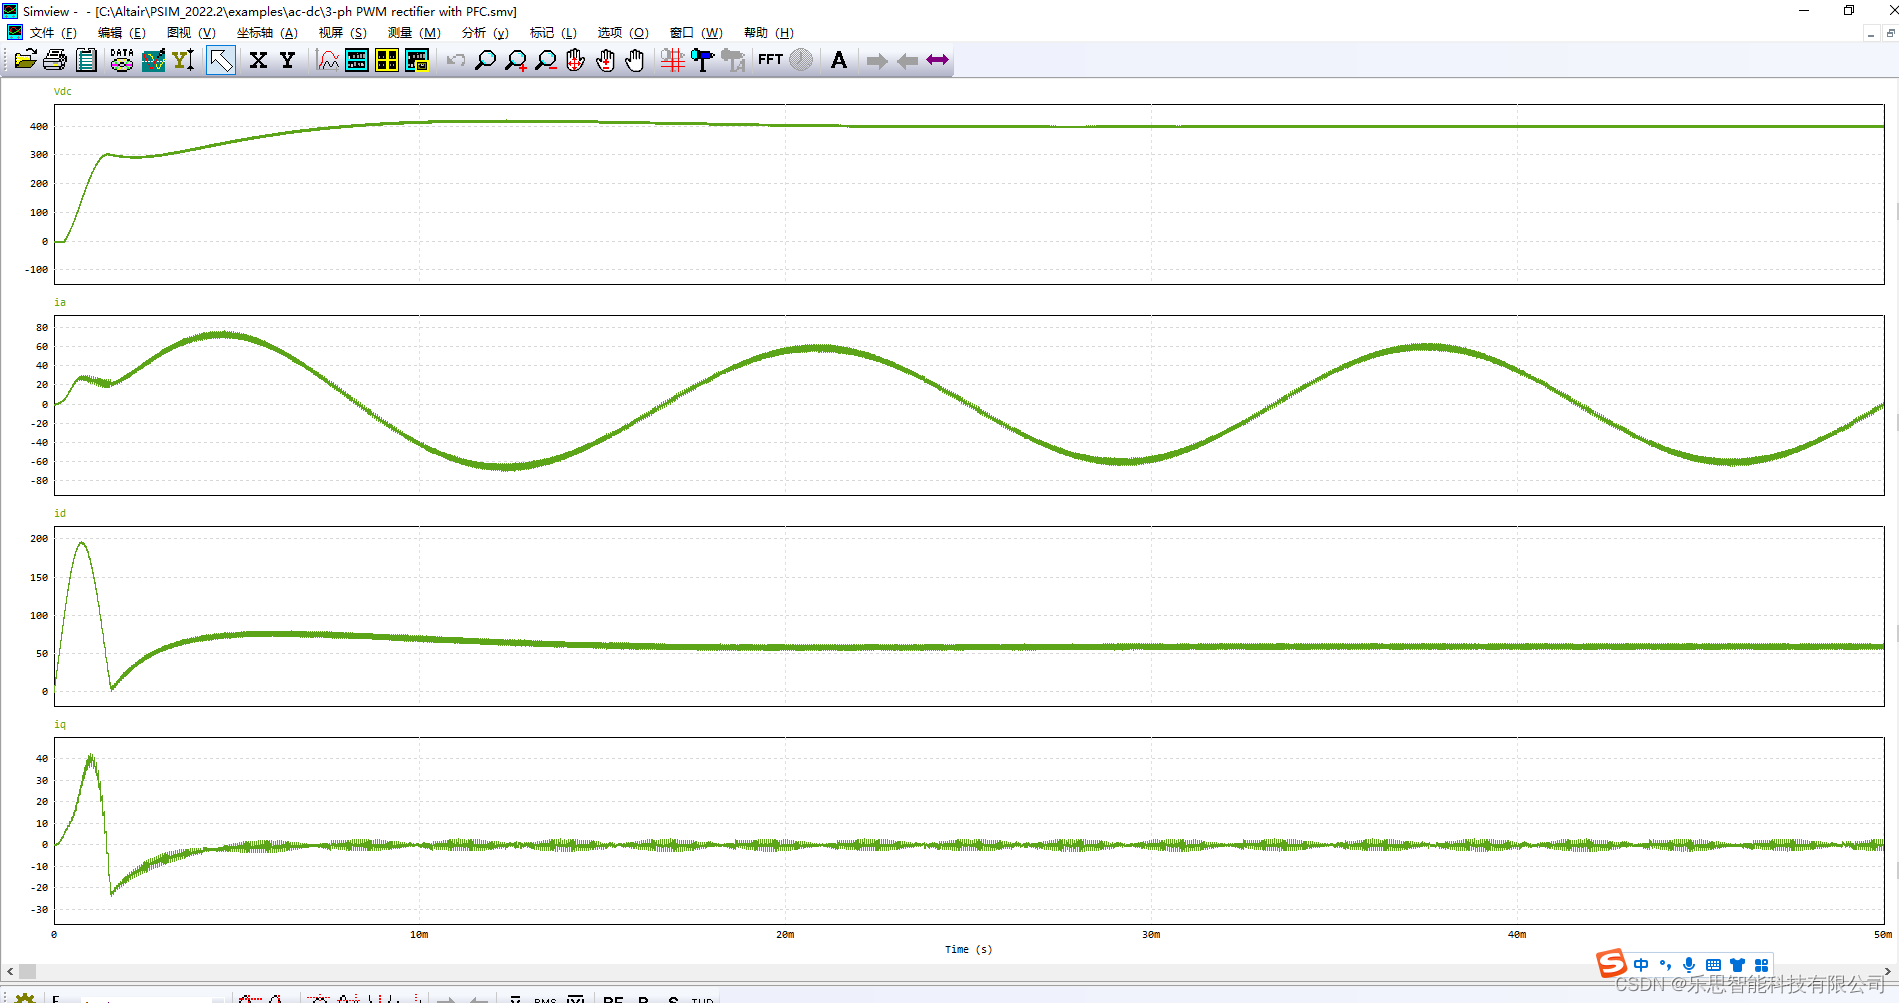This screenshot has width=1899, height=1003.
Task: Click the screen icon with yellow box
Action: point(417,60)
